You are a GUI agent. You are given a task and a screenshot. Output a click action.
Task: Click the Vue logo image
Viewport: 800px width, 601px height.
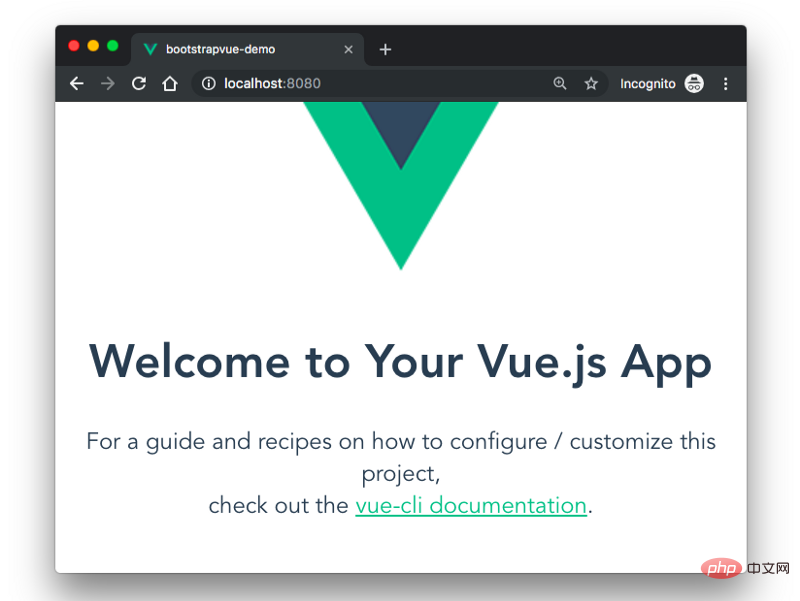click(x=401, y=186)
